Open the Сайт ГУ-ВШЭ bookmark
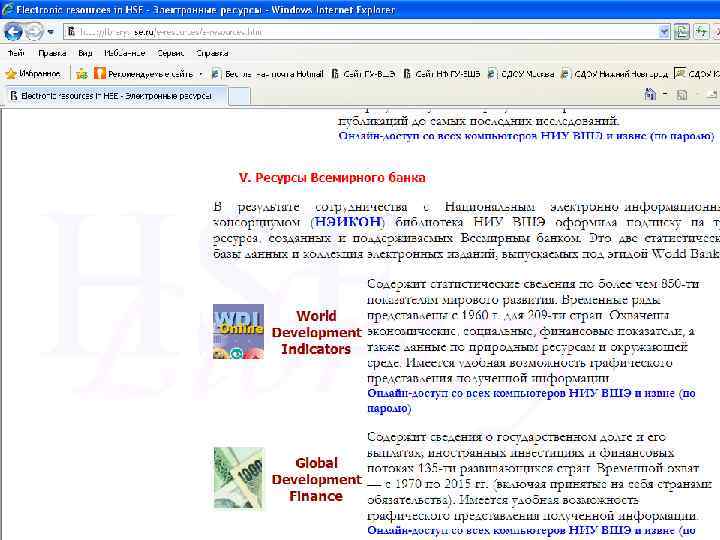 click(364, 73)
